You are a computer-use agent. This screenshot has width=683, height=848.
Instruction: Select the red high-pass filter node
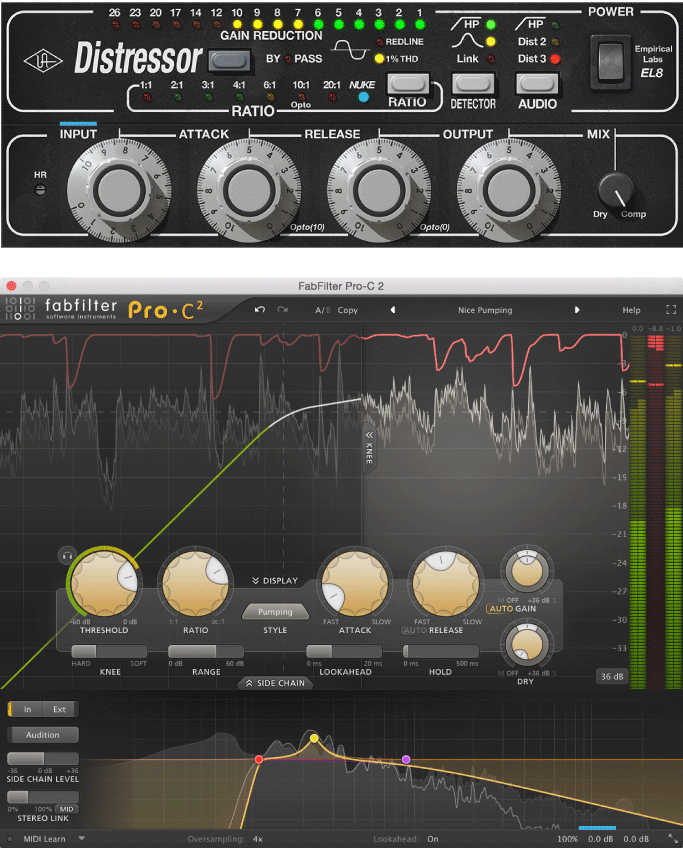click(x=259, y=759)
